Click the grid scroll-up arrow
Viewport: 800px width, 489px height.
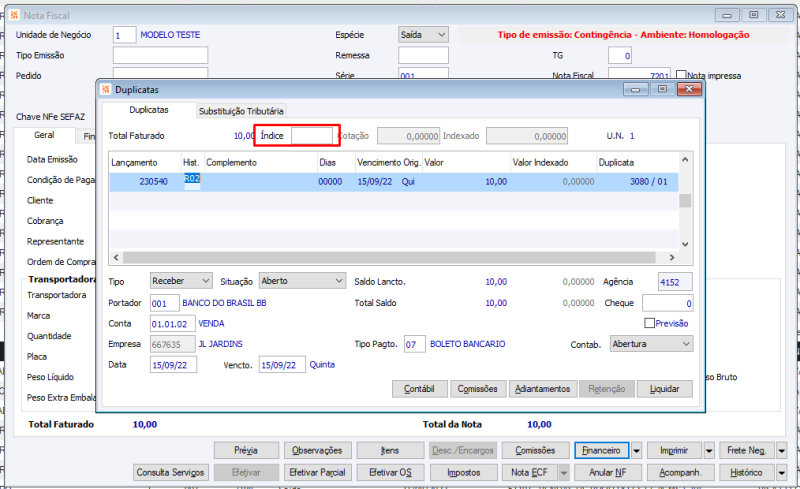685,160
